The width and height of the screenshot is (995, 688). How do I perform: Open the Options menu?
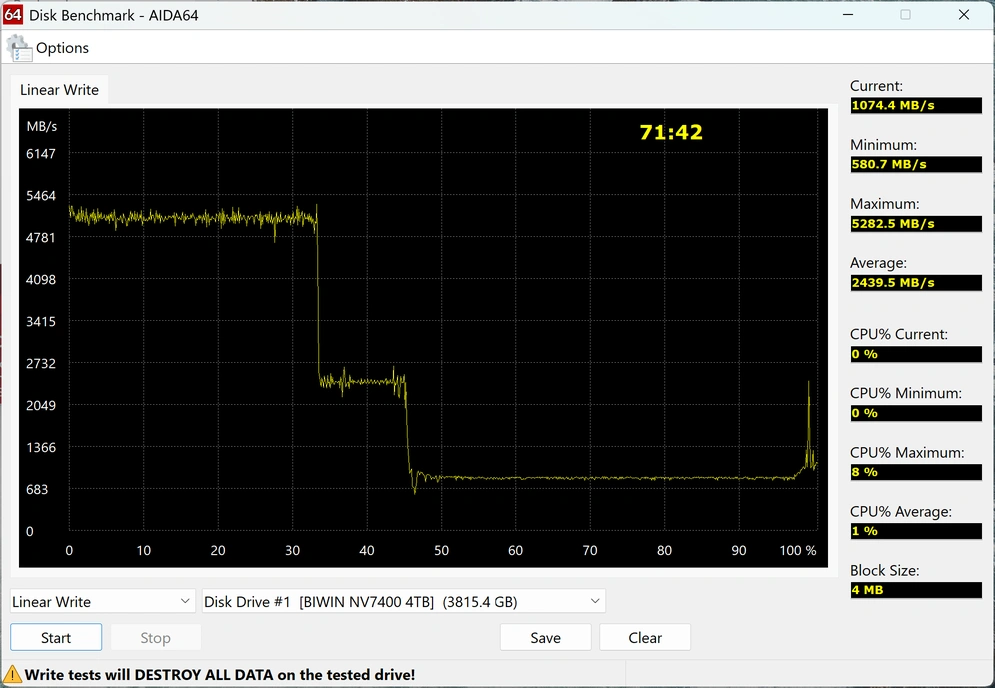pos(62,48)
